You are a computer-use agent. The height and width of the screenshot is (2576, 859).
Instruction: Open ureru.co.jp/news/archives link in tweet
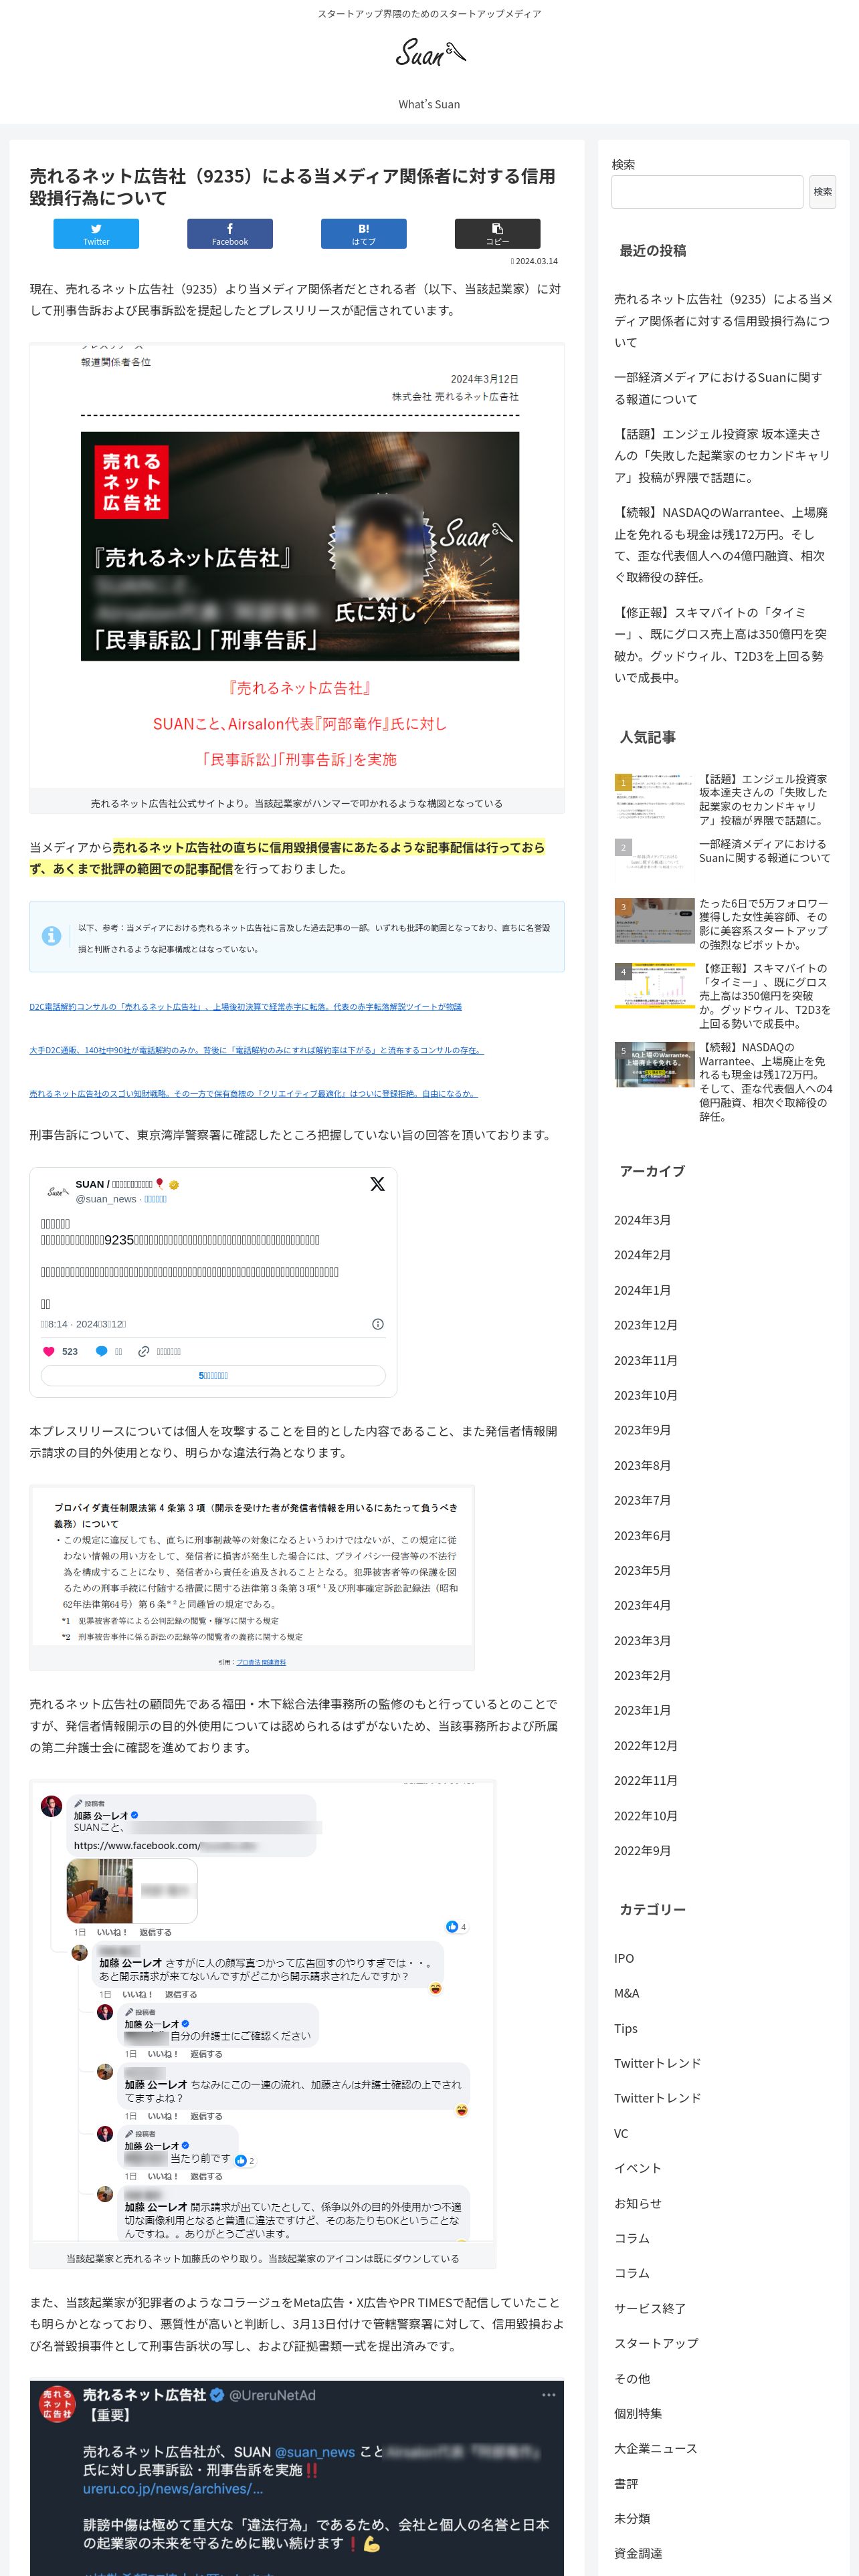173,2488
